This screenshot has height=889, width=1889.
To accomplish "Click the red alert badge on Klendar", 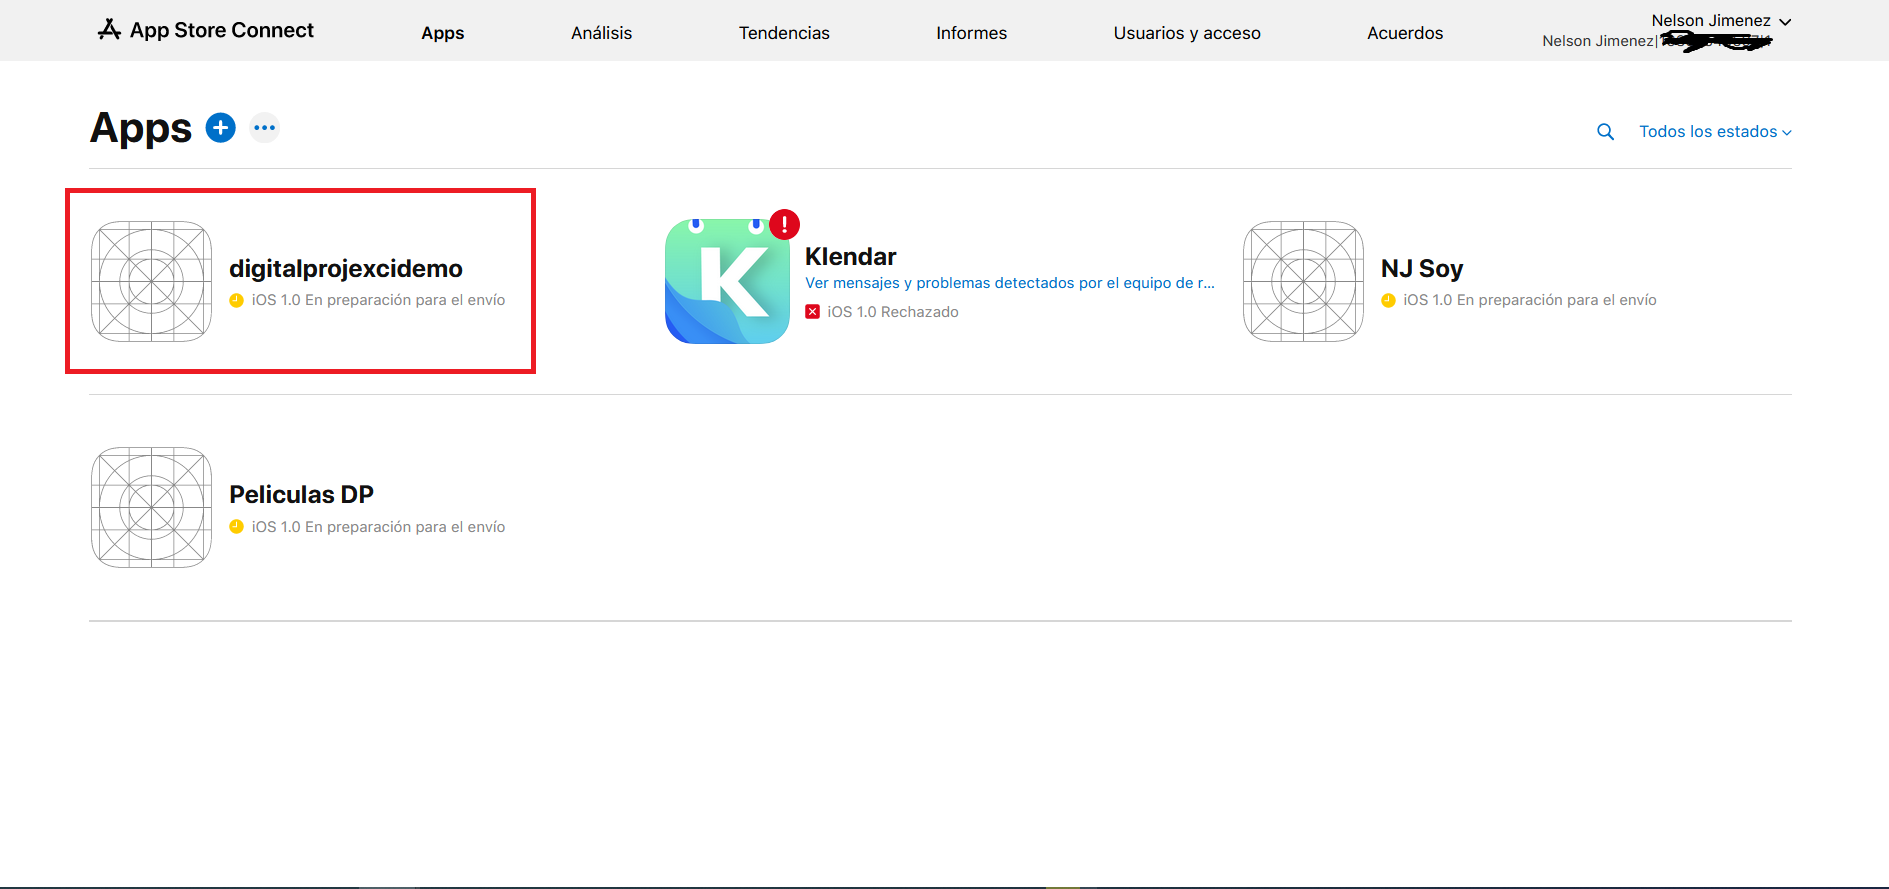I will point(785,224).
